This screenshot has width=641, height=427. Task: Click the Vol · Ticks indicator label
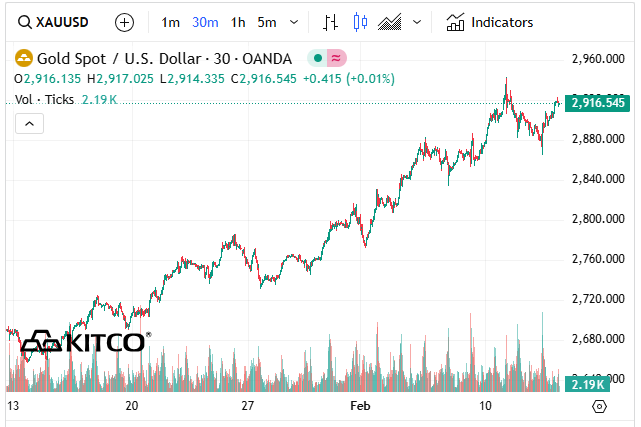(x=46, y=99)
